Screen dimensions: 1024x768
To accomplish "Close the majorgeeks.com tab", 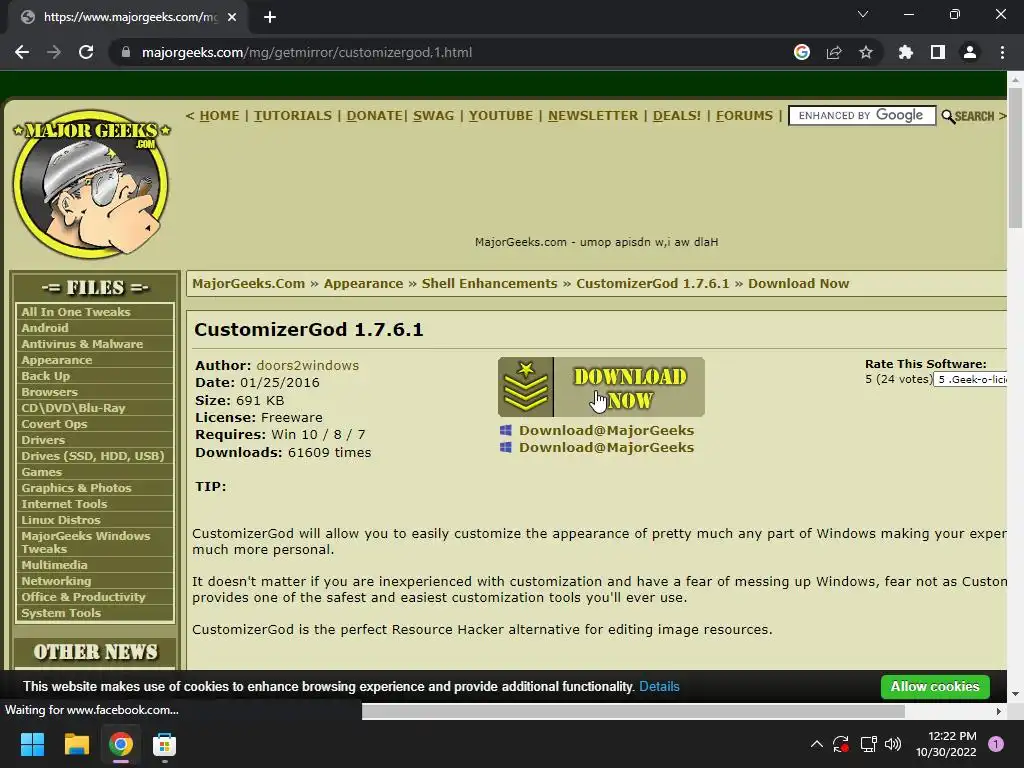I will pyautogui.click(x=232, y=17).
